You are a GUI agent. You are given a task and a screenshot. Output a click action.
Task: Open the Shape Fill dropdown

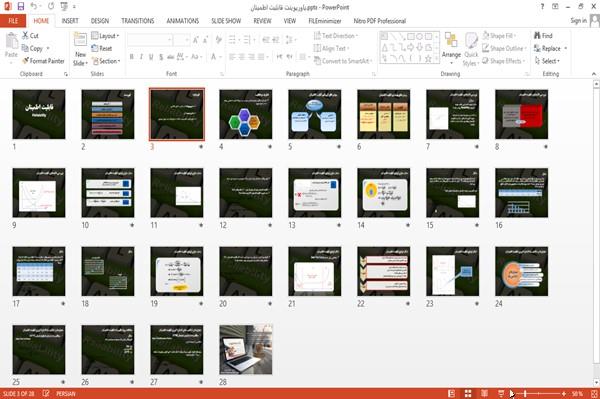pos(499,36)
